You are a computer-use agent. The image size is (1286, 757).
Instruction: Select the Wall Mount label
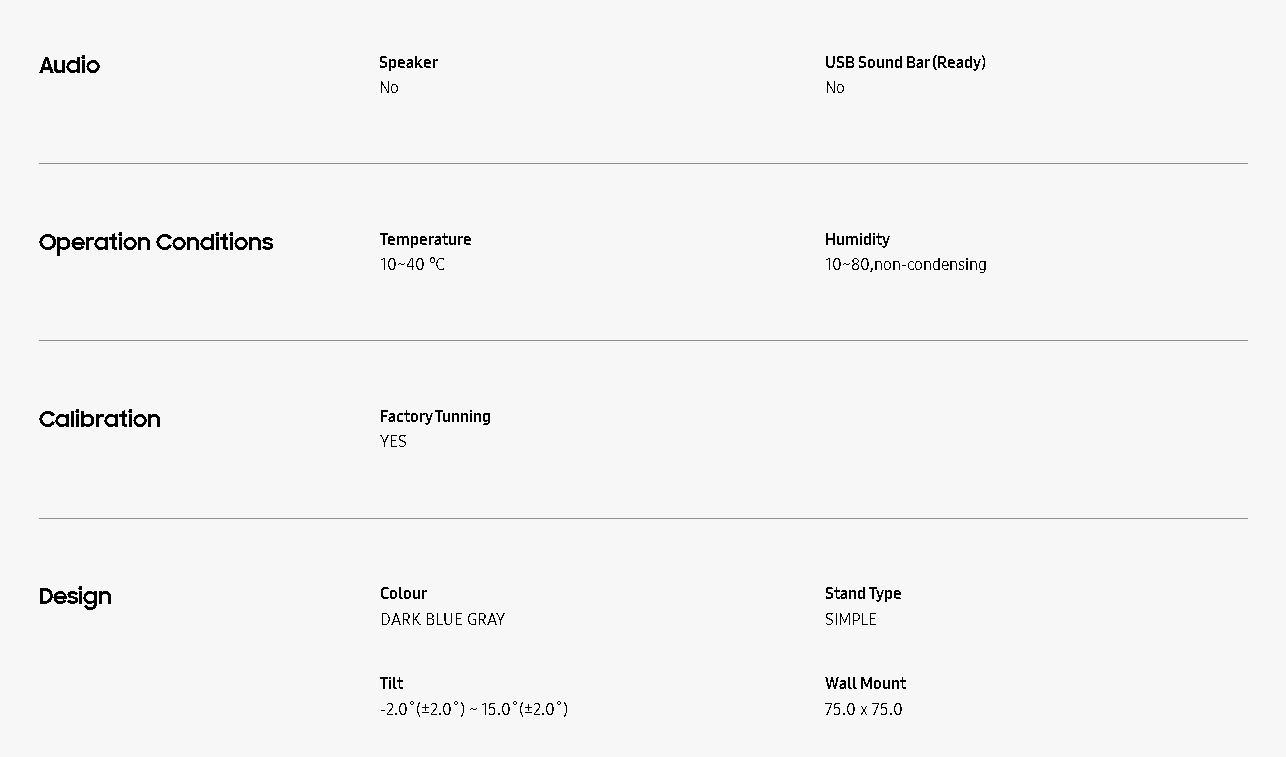(x=865, y=683)
